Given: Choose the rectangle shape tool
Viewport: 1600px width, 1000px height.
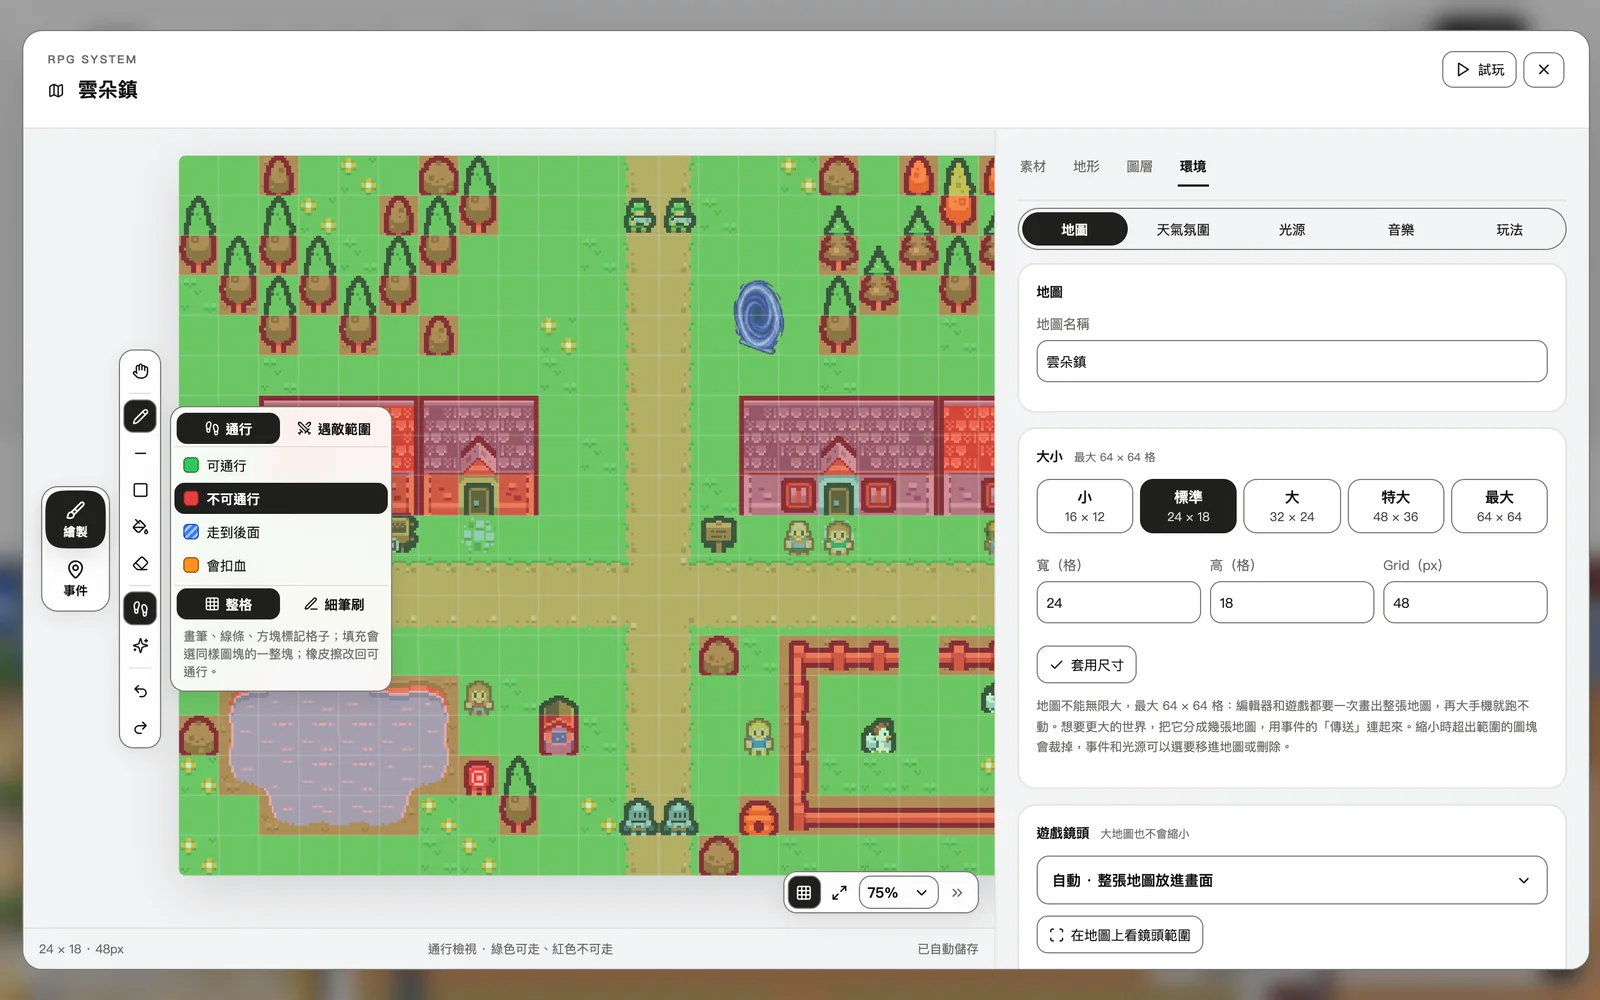Looking at the screenshot, I should coord(140,490).
